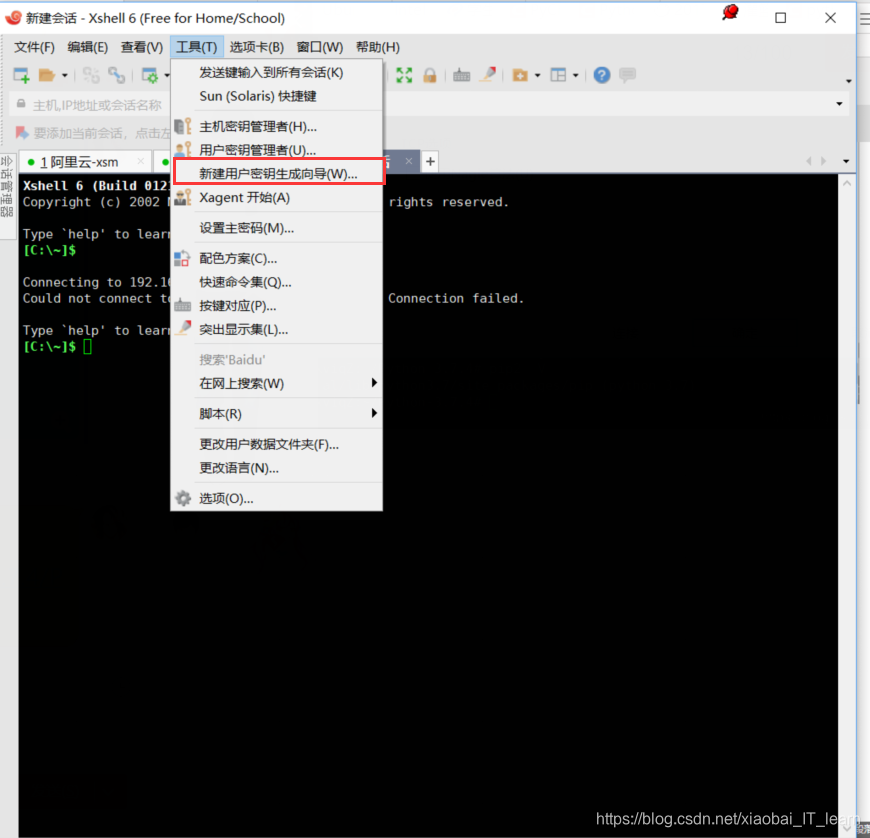Click the red pin icon in title bar

click(730, 13)
